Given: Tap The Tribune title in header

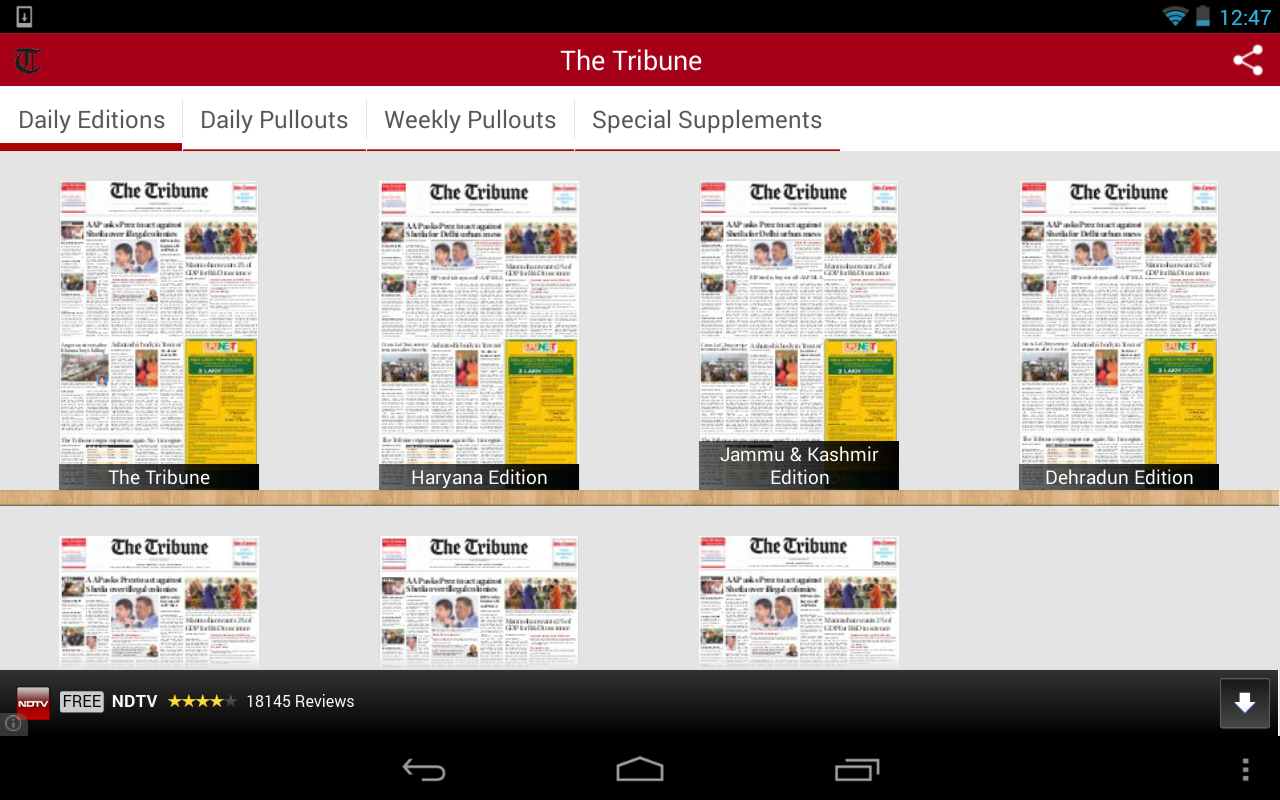Looking at the screenshot, I should (631, 61).
